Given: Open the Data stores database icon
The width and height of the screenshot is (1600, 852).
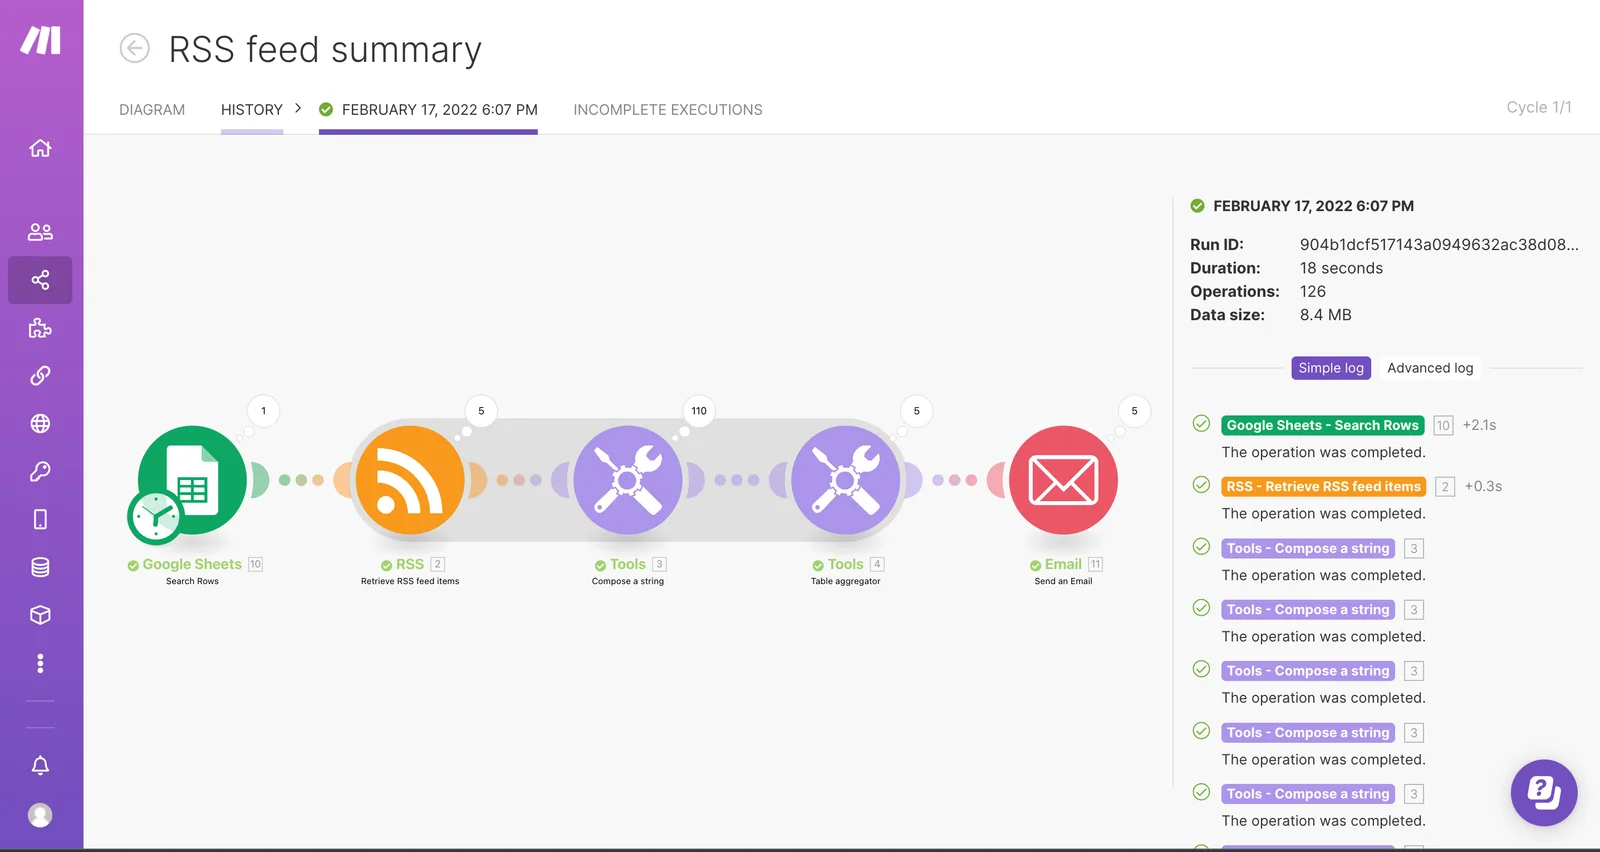Looking at the screenshot, I should click(40, 567).
